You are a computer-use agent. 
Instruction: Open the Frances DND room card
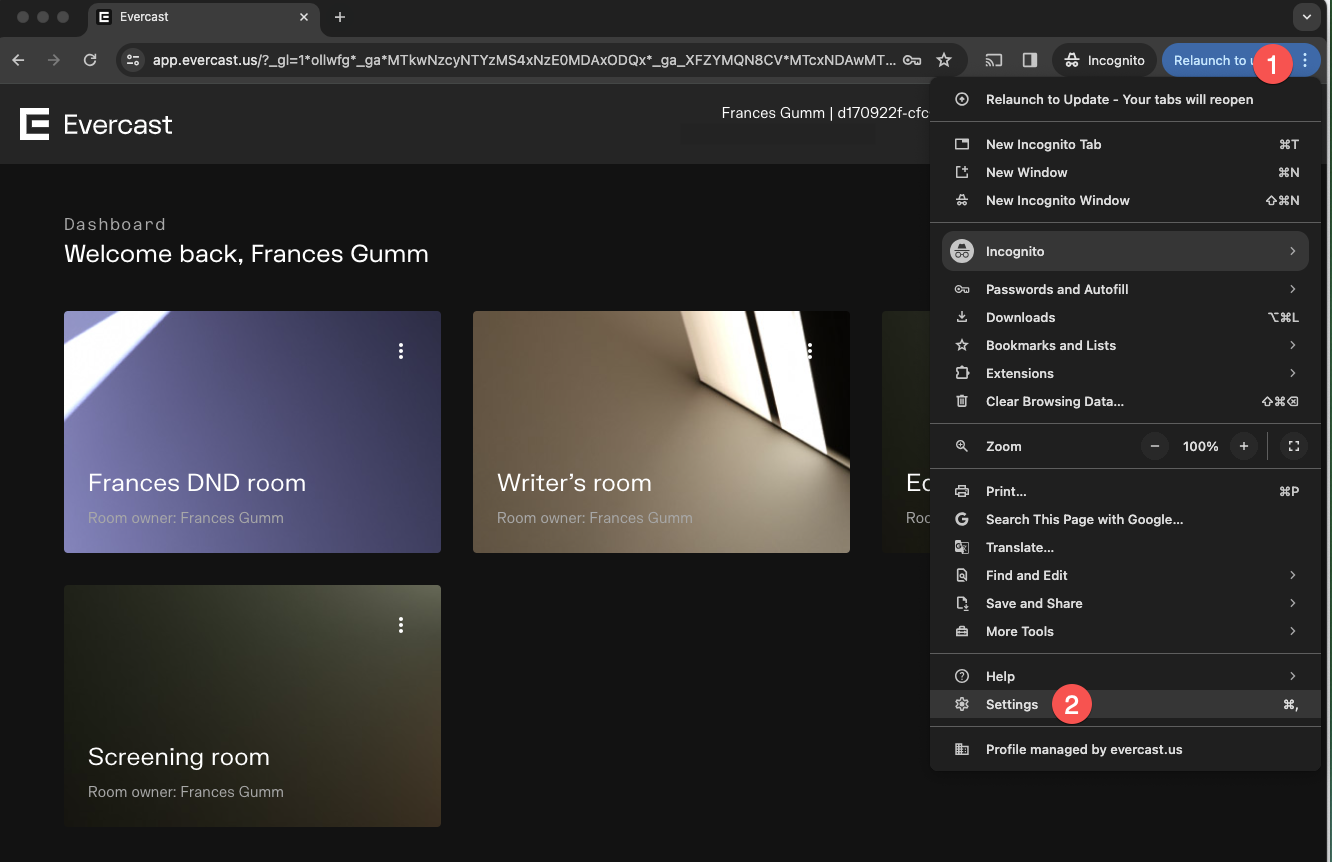click(252, 432)
